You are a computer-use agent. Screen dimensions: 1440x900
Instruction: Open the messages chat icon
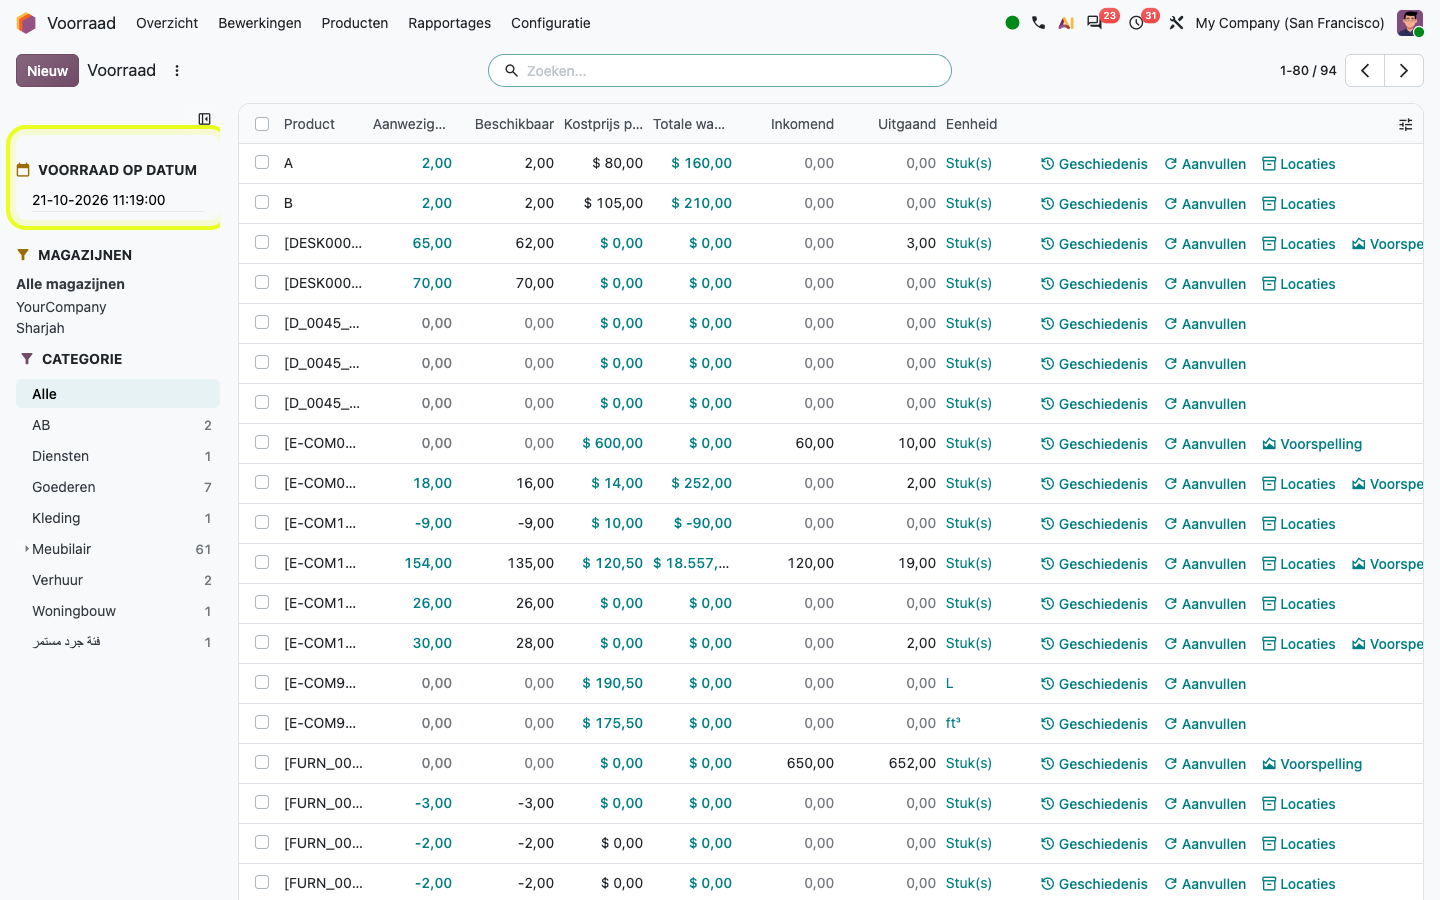coord(1095,23)
